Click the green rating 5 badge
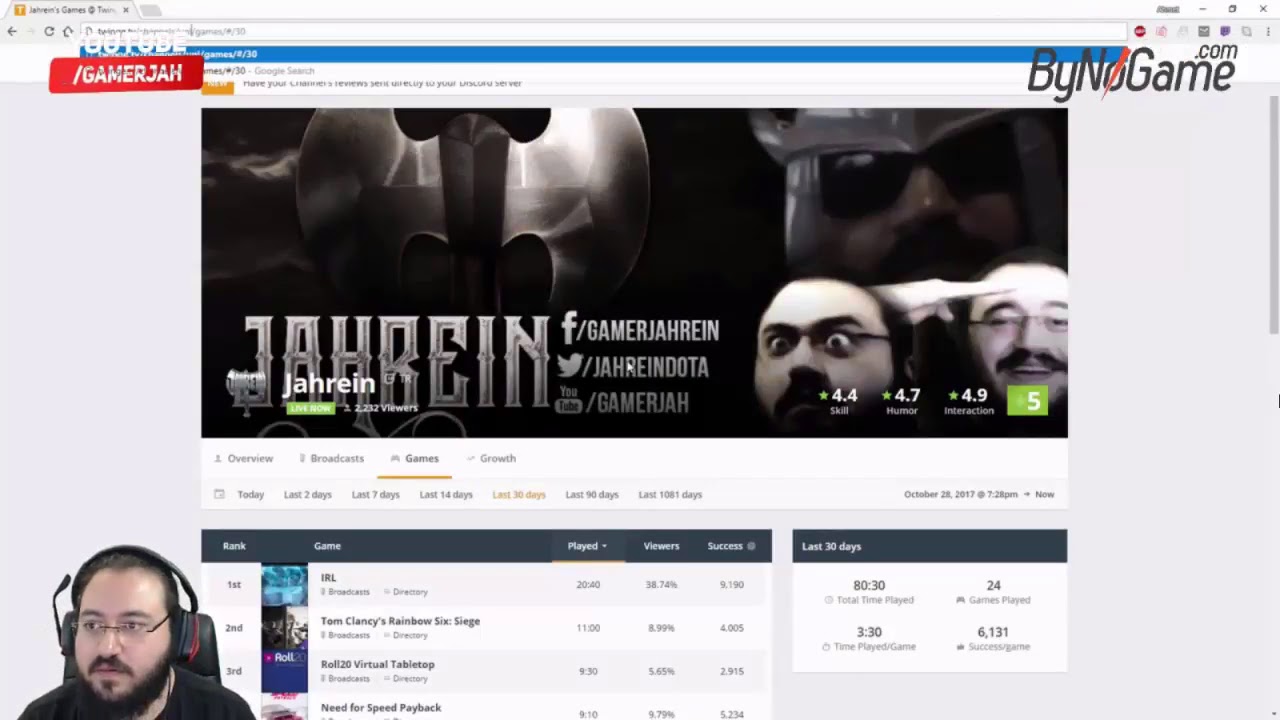The height and width of the screenshot is (720, 1280). [x=1027, y=400]
